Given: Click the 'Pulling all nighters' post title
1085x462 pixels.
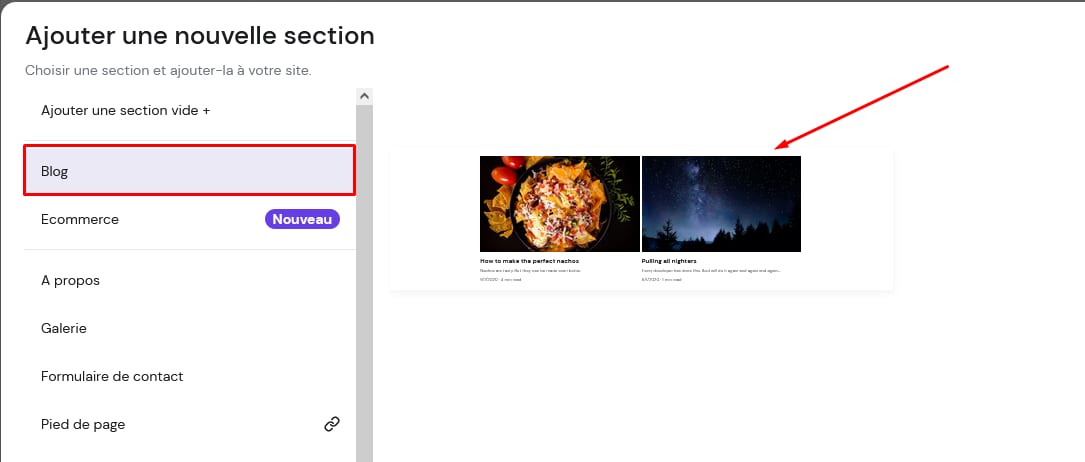Looking at the screenshot, I should click(669, 261).
